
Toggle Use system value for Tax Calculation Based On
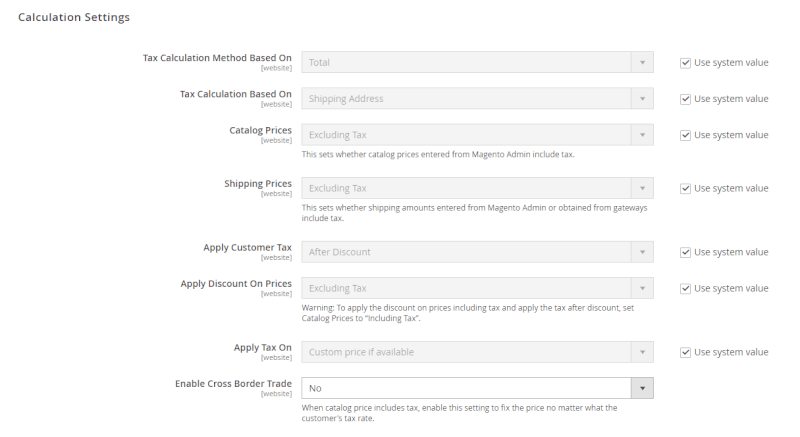[x=685, y=99]
